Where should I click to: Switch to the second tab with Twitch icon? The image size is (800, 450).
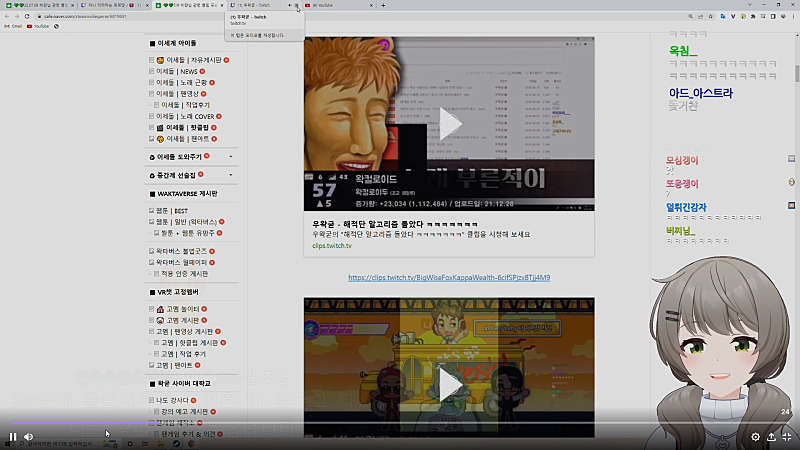pyautogui.click(x=112, y=5)
